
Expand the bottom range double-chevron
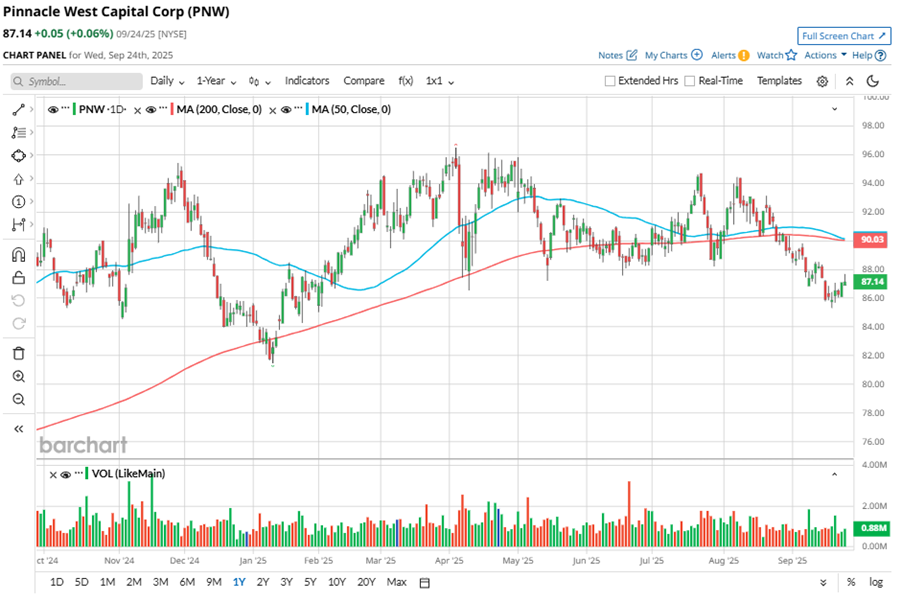[823, 583]
